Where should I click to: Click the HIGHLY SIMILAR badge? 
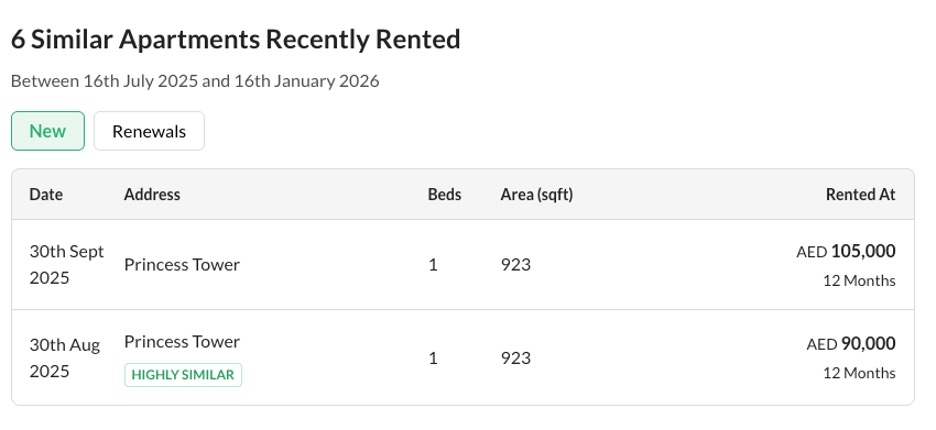click(183, 375)
